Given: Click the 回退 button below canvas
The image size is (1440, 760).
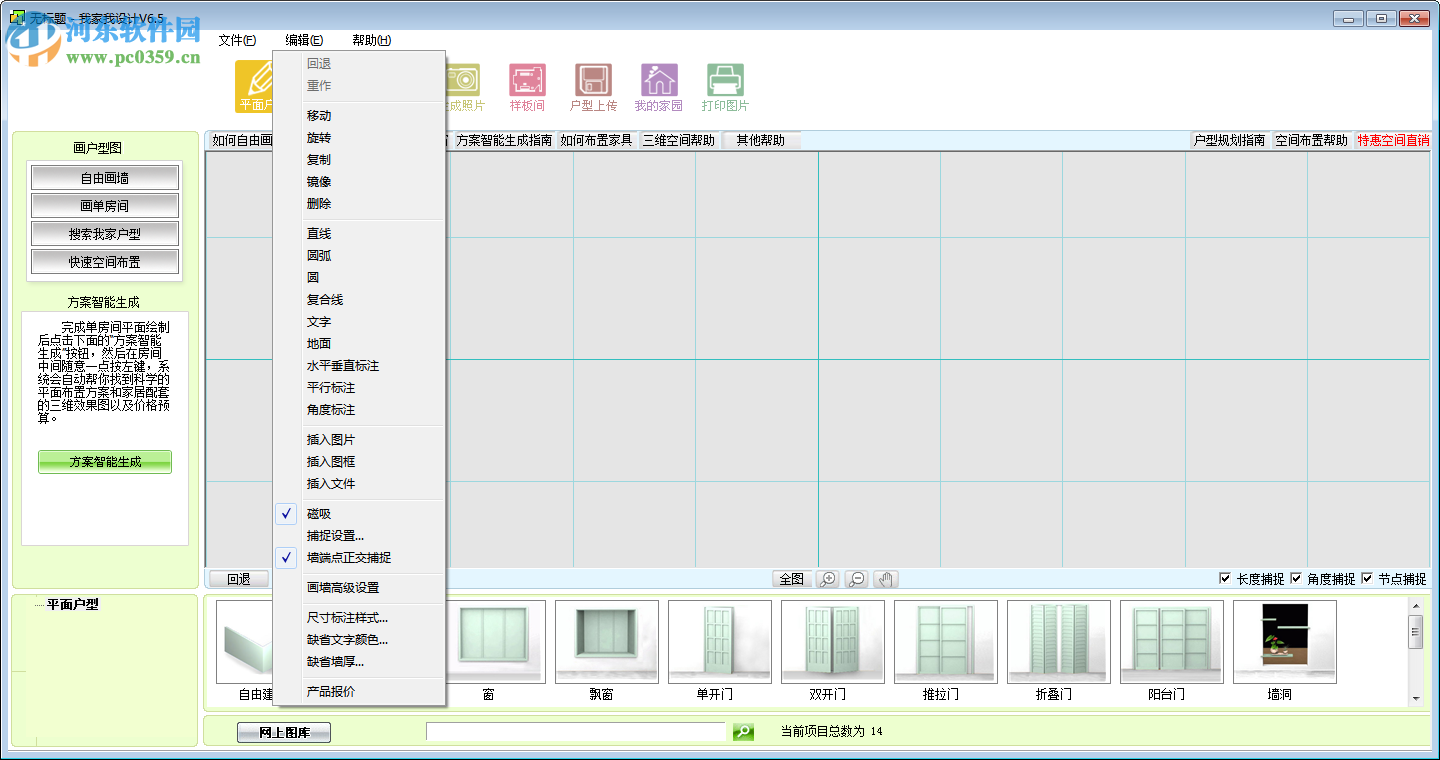Looking at the screenshot, I should click(238, 579).
